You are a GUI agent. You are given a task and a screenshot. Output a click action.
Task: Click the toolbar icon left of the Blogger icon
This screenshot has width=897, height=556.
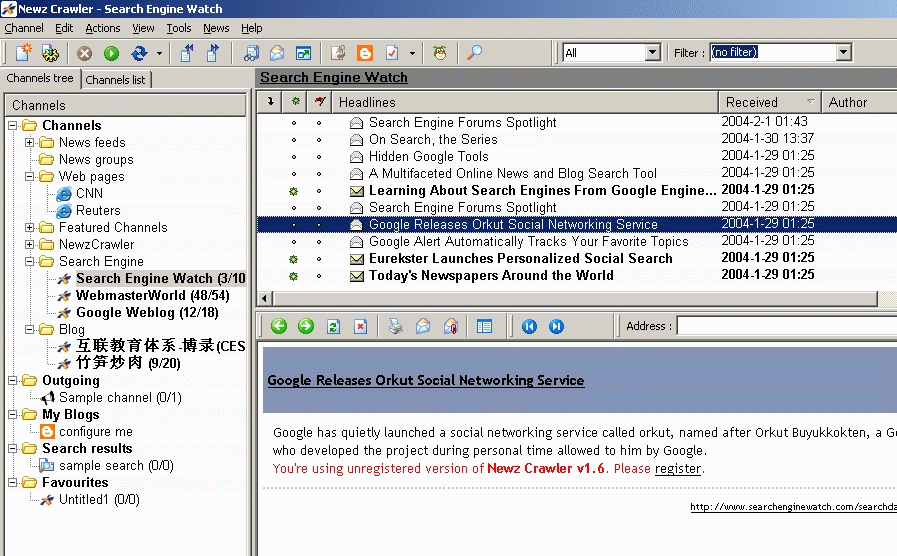click(x=338, y=53)
